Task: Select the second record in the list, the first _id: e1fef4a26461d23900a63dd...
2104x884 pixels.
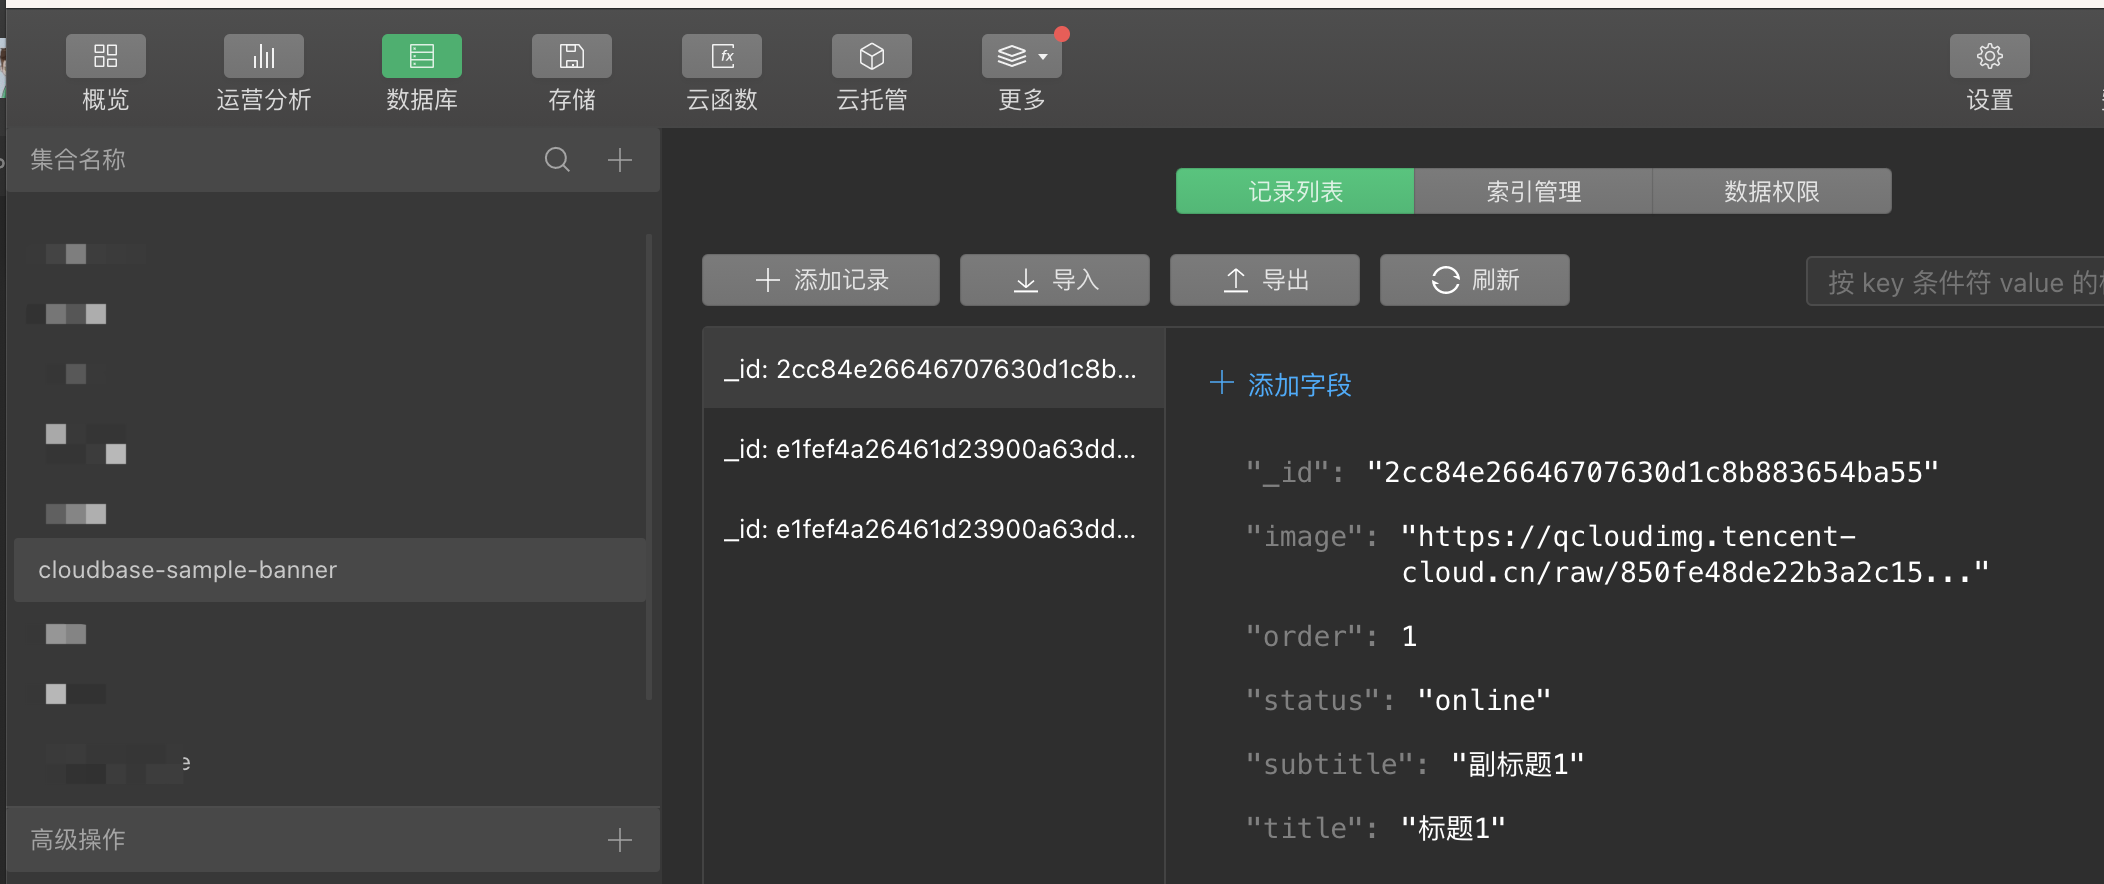Action: click(933, 449)
